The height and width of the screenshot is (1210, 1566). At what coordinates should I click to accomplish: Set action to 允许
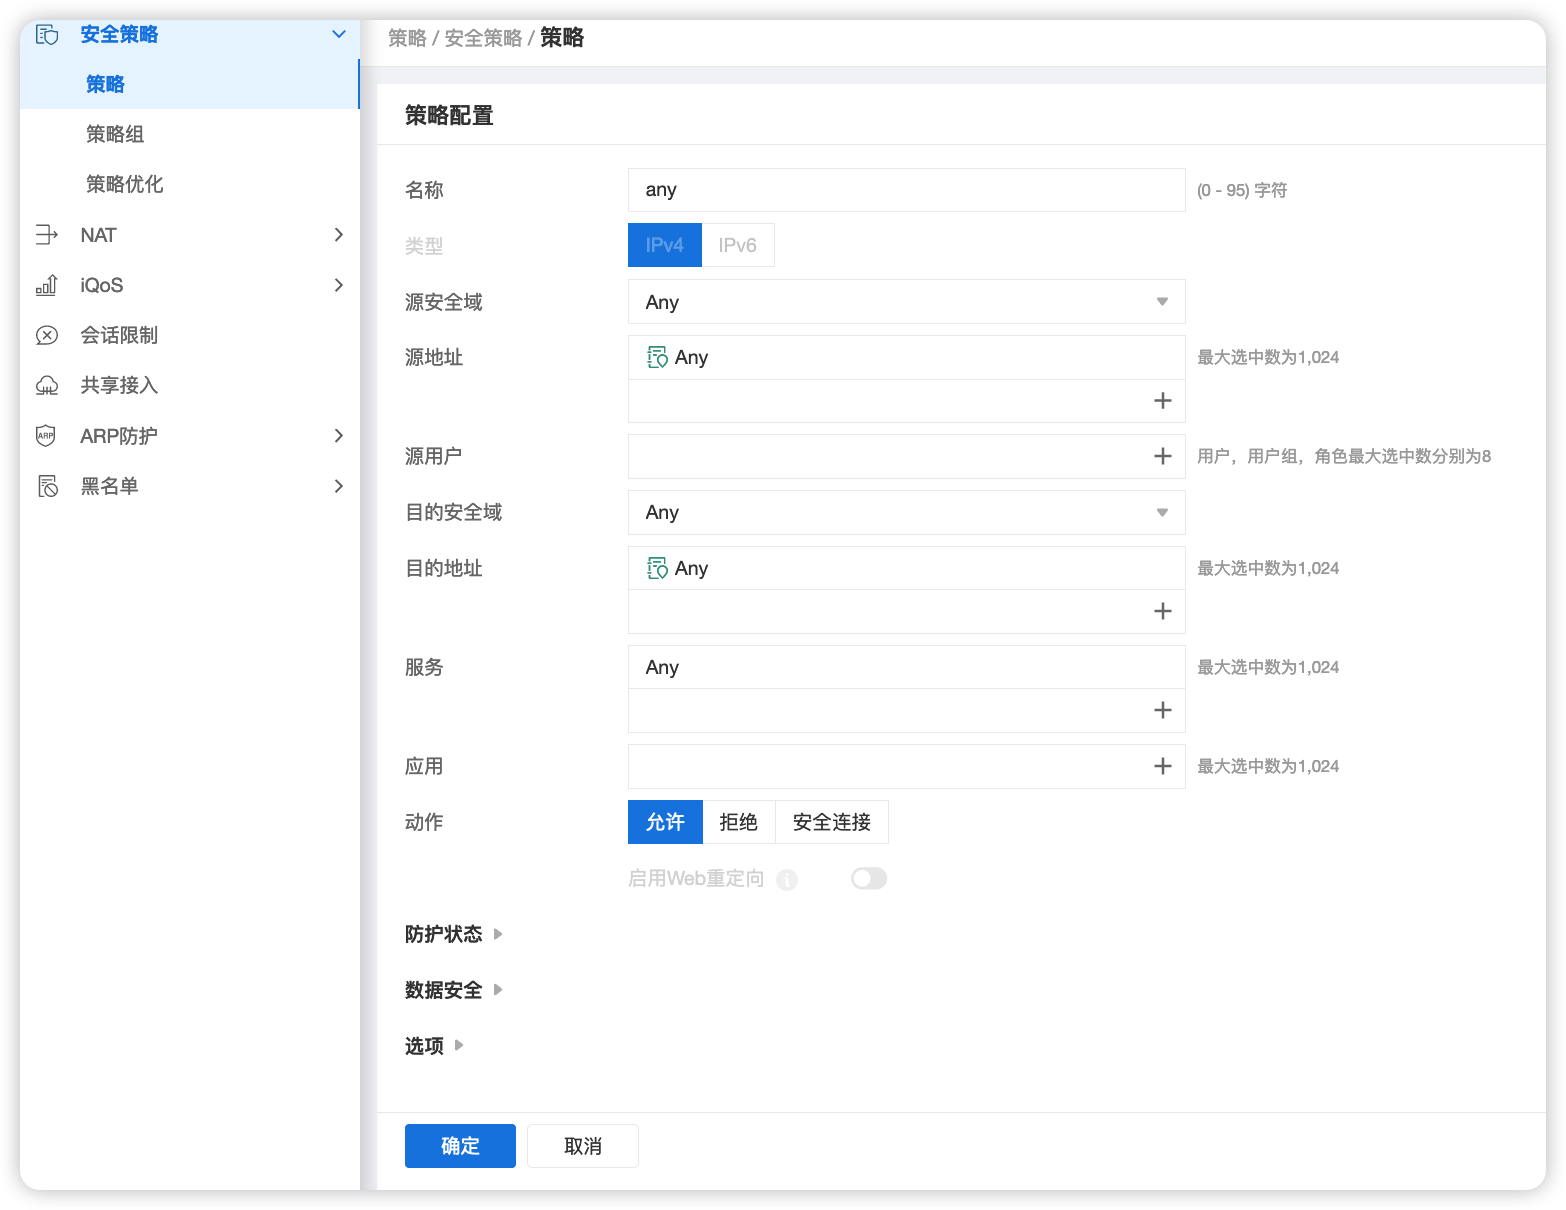pyautogui.click(x=665, y=822)
